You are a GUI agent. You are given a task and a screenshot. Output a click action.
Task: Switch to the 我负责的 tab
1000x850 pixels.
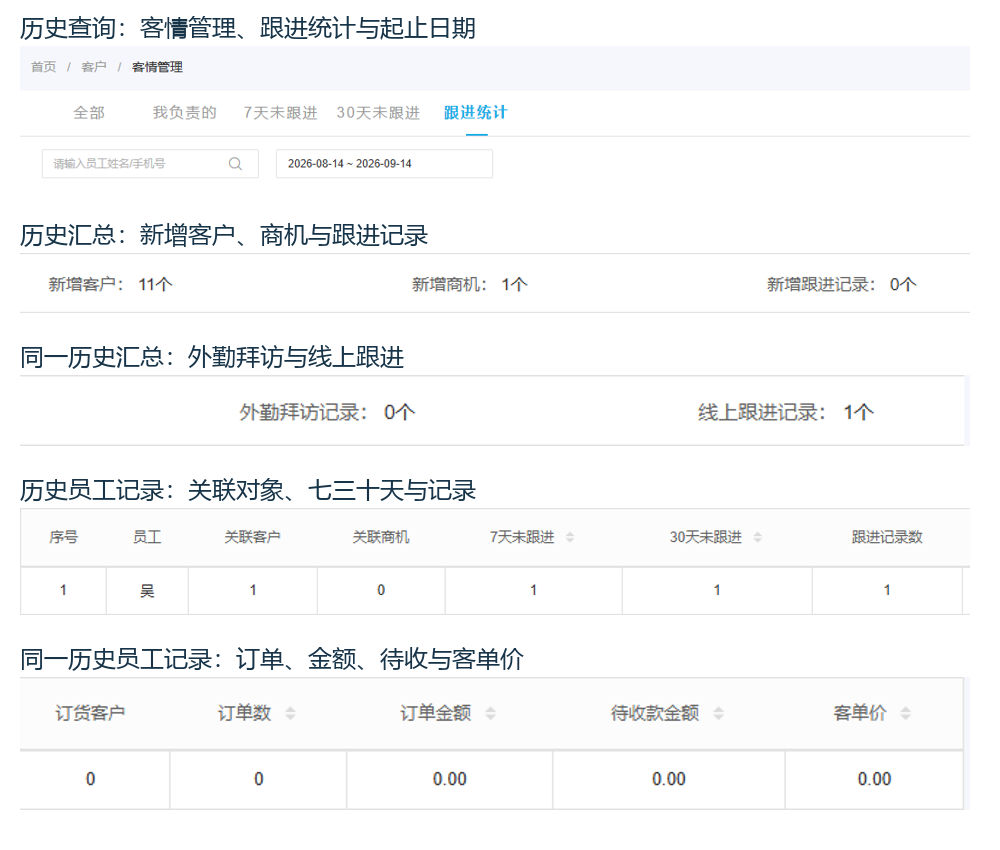pyautogui.click(x=185, y=113)
